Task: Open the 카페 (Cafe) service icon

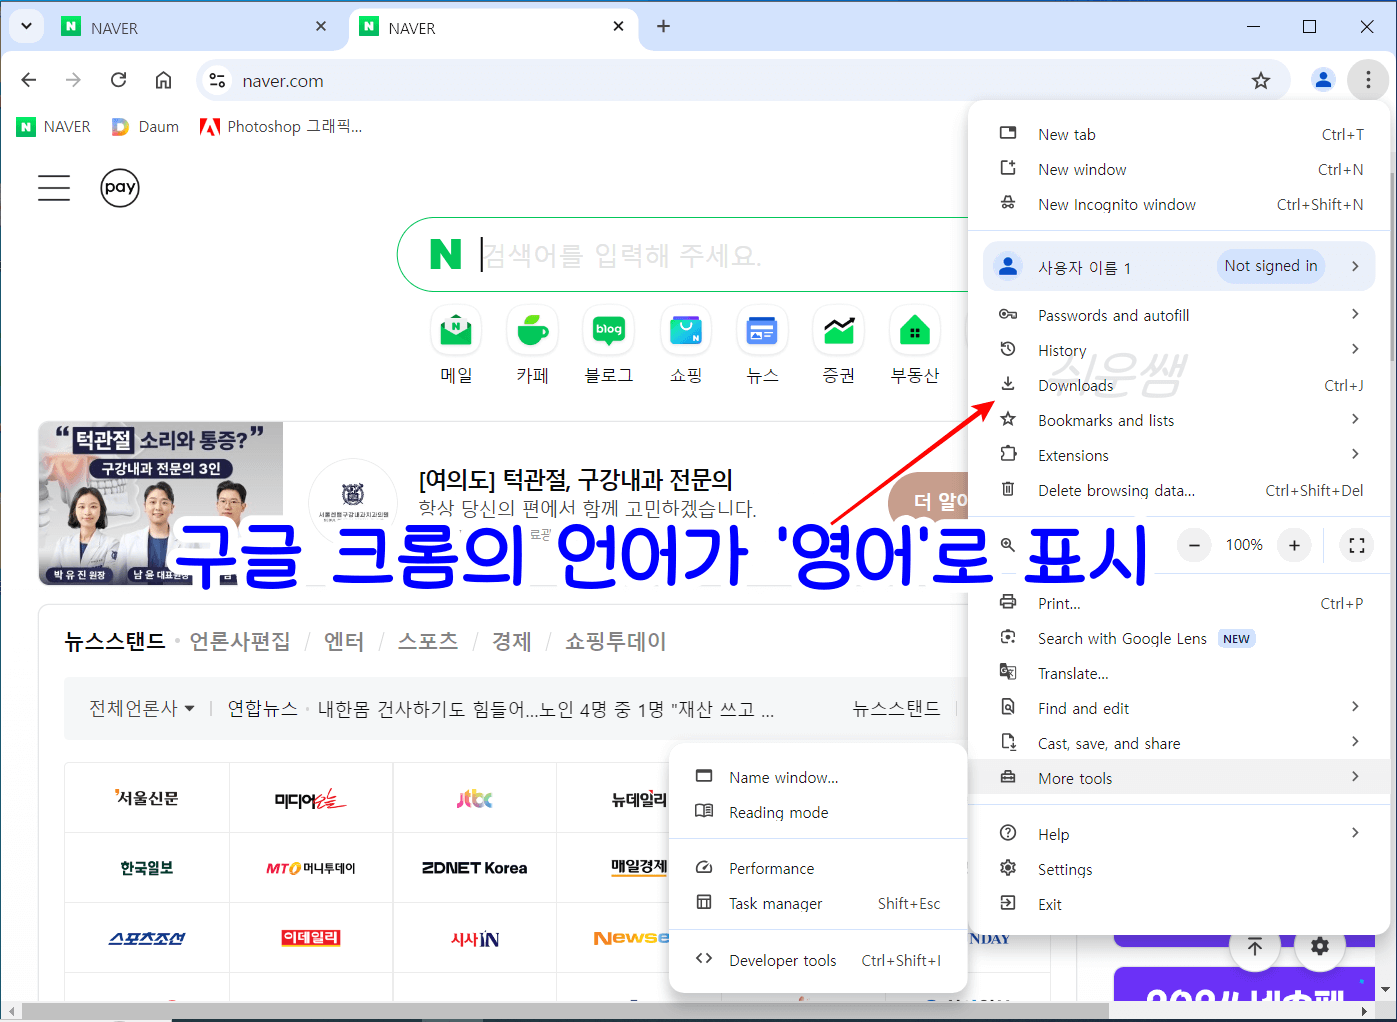Action: click(532, 330)
